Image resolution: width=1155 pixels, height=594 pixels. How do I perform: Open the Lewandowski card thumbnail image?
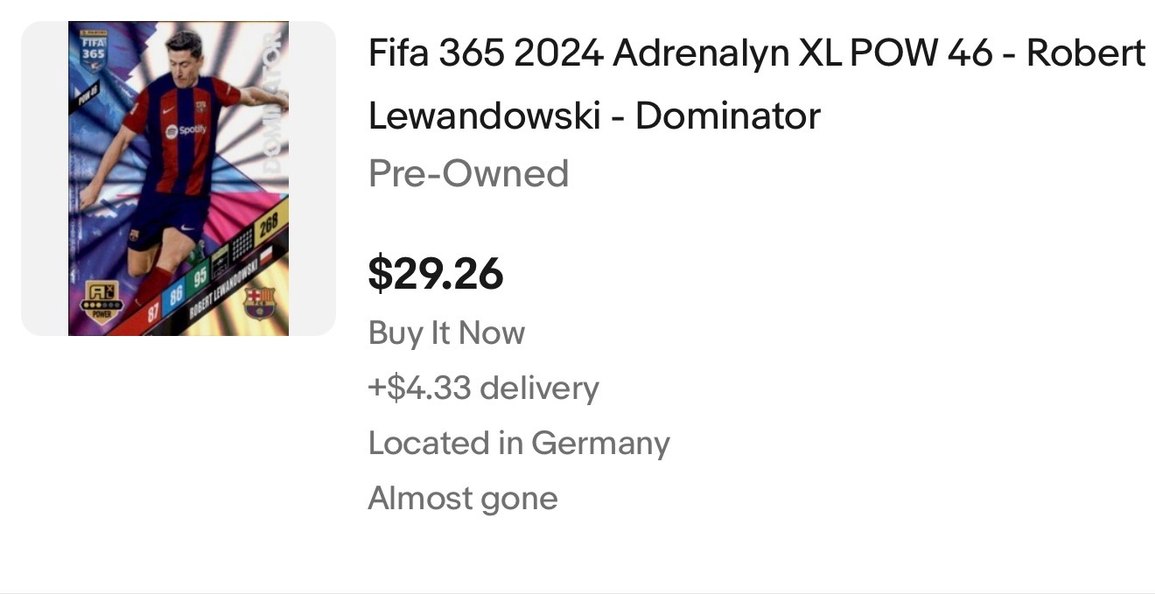(x=178, y=179)
